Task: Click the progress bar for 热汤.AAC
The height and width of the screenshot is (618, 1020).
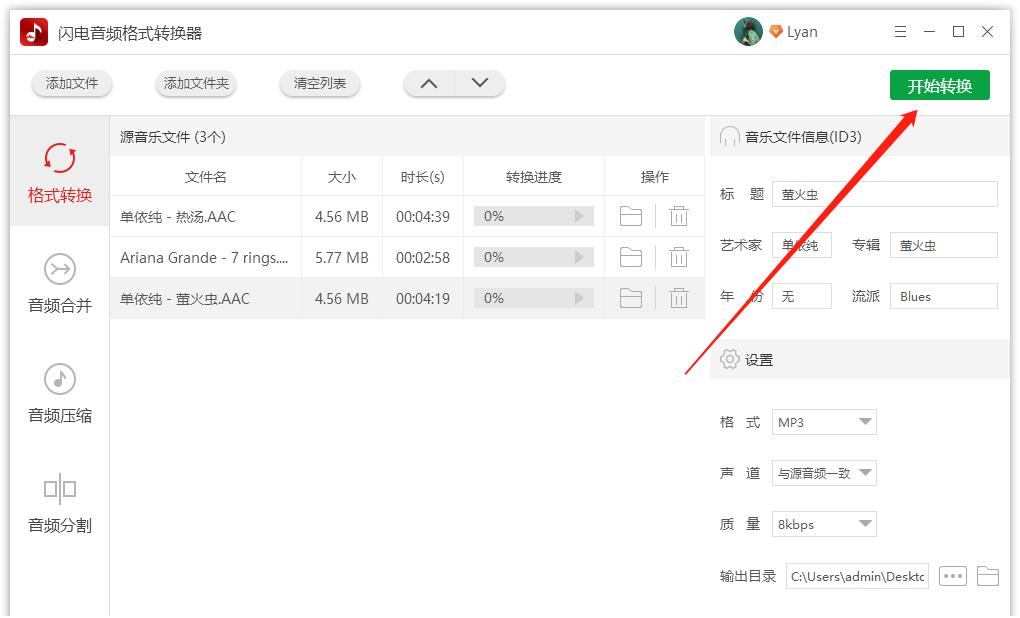Action: (x=535, y=216)
